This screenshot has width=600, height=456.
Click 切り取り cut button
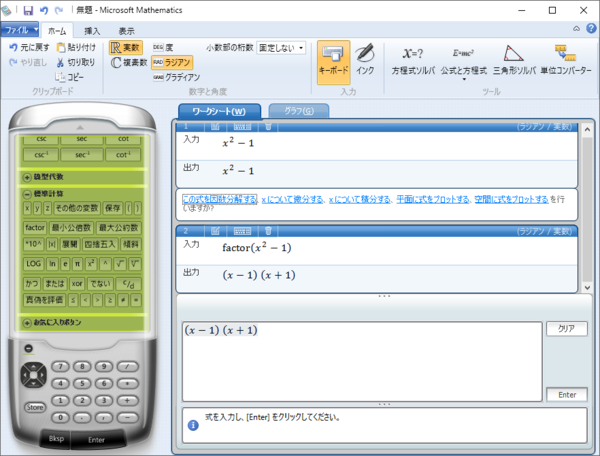pyautogui.click(x=76, y=62)
